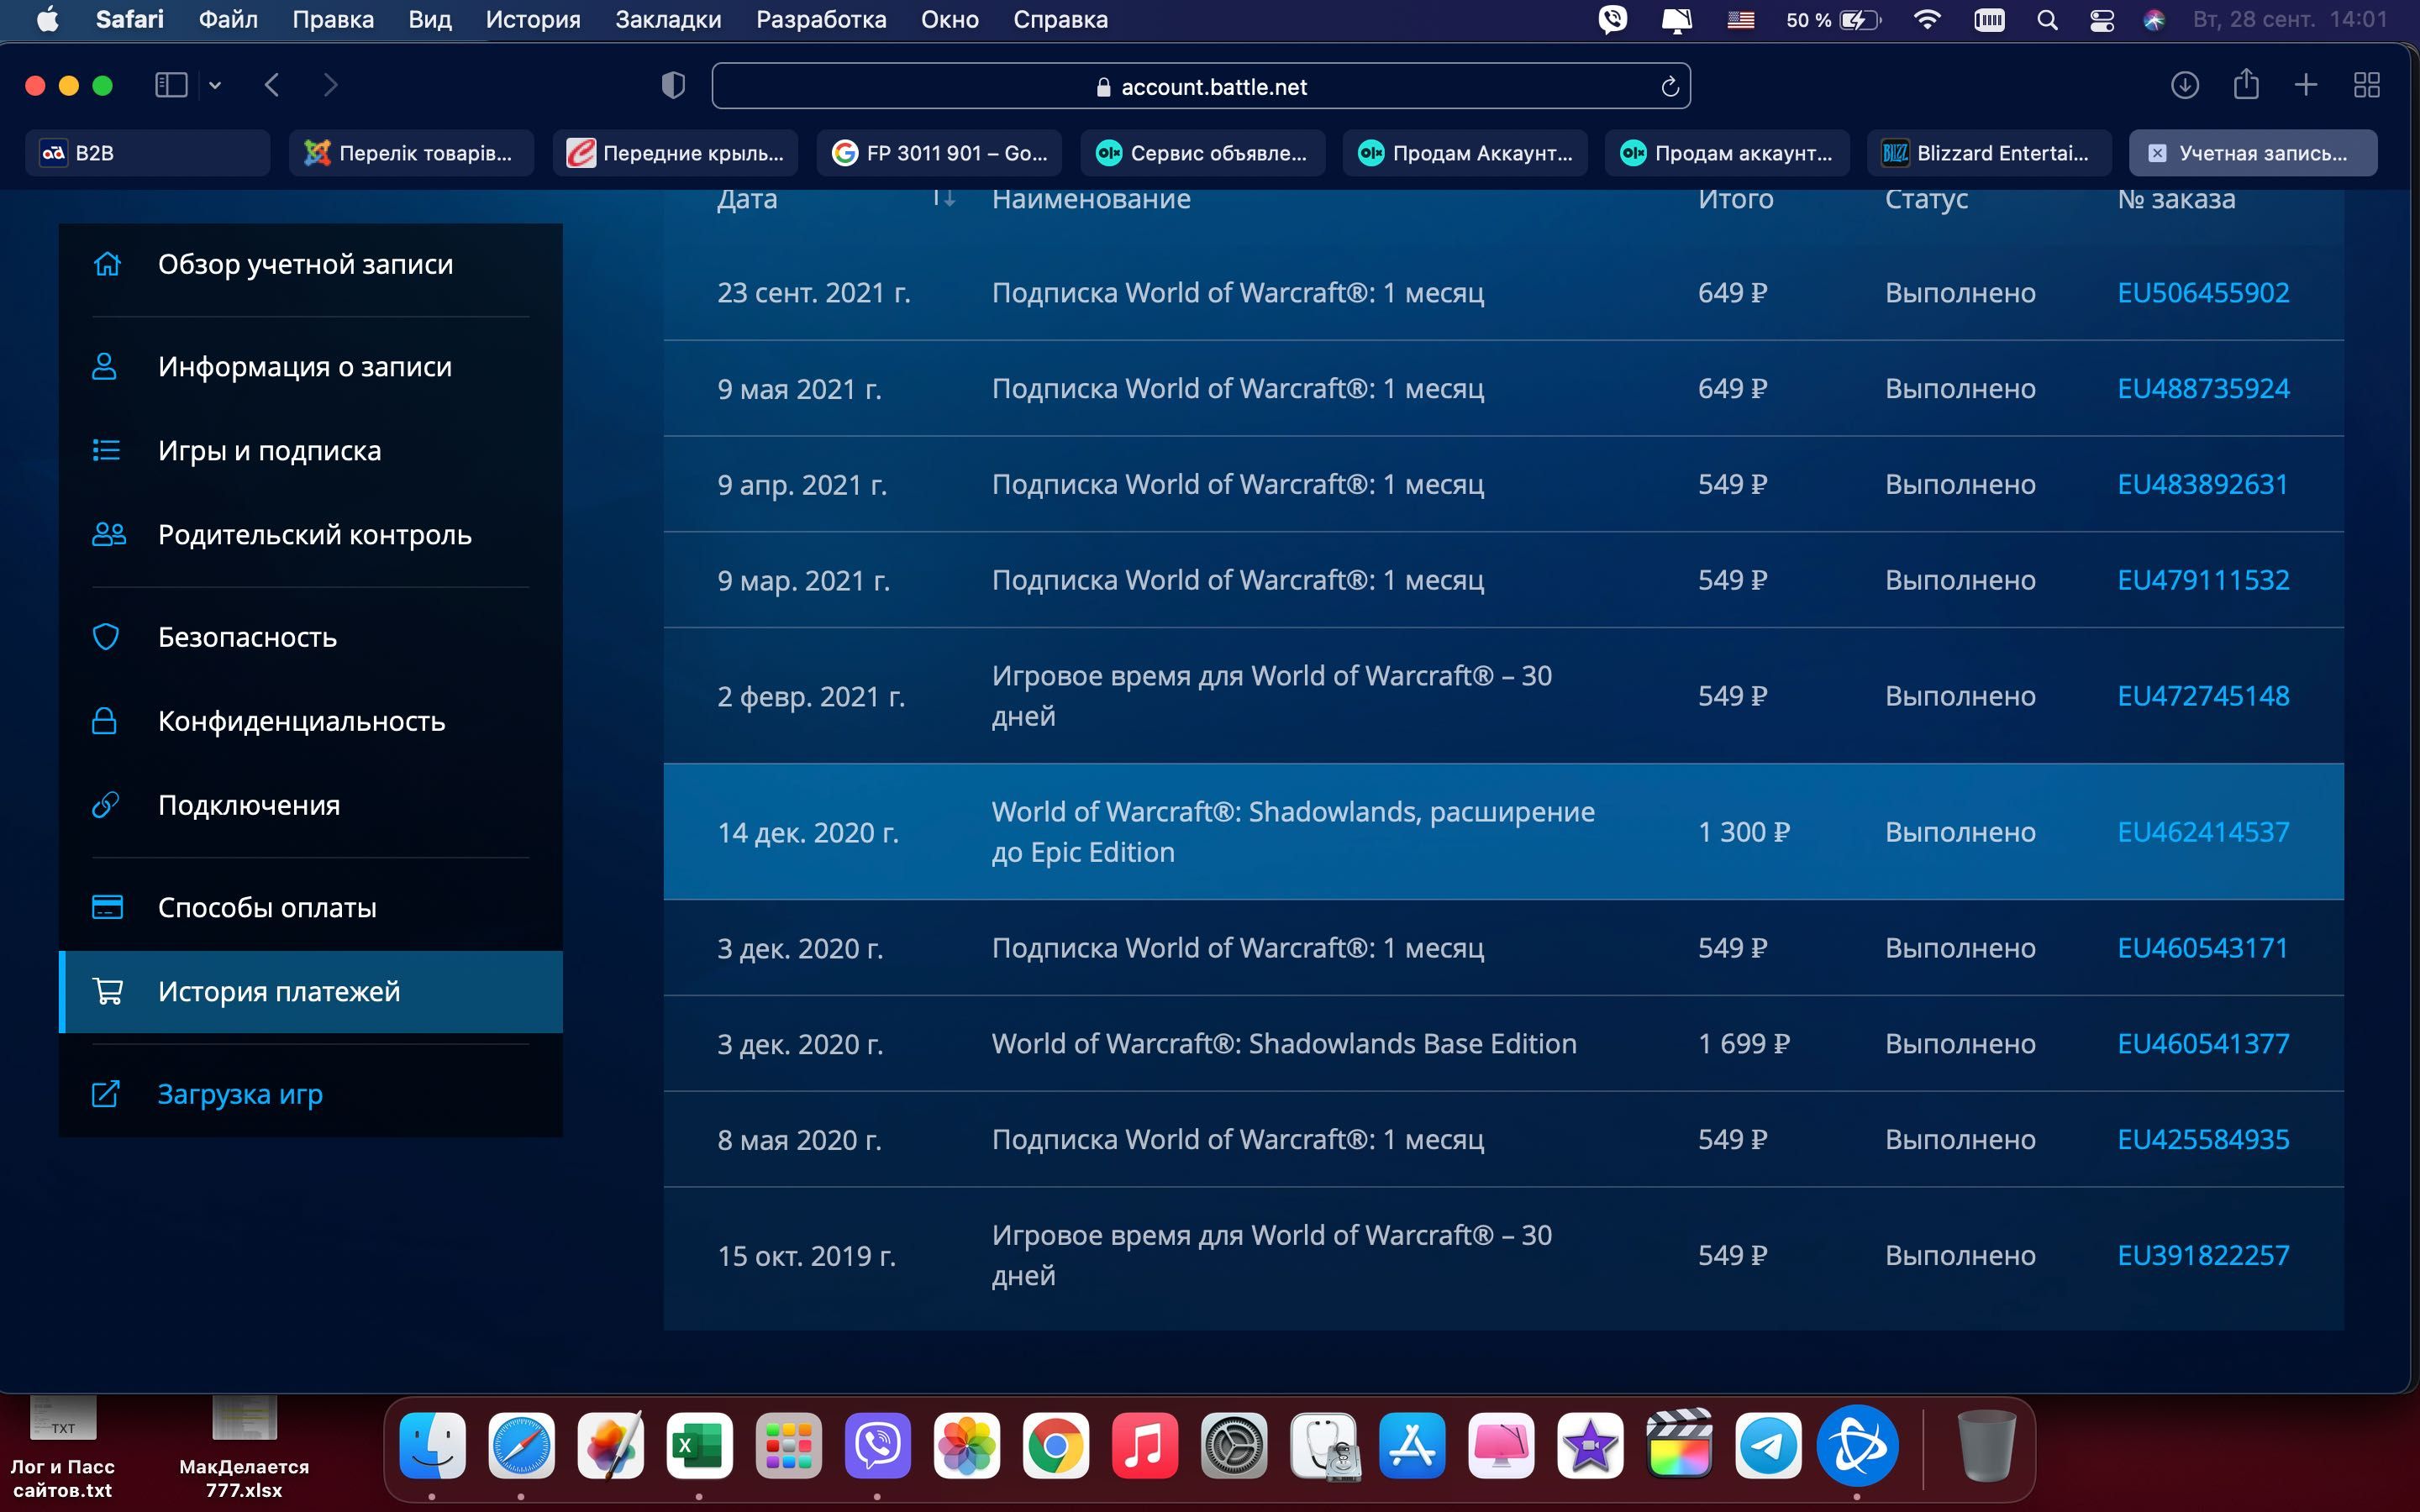Sort payments by date using sort arrows
Screen dimensions: 2420x1512
[943, 198]
